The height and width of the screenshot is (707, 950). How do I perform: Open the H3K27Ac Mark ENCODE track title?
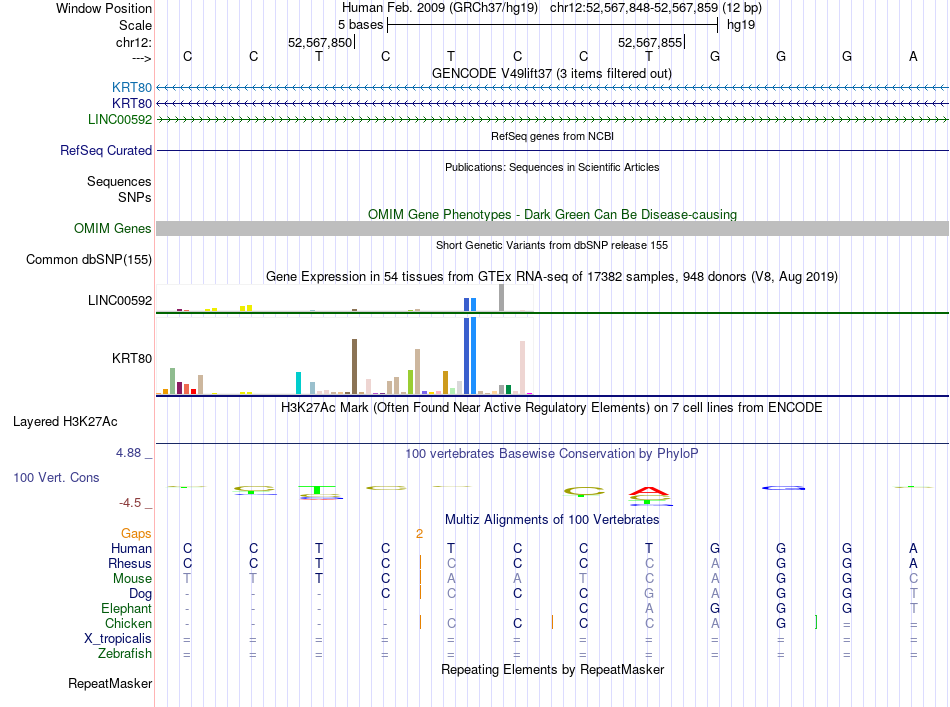(x=552, y=407)
